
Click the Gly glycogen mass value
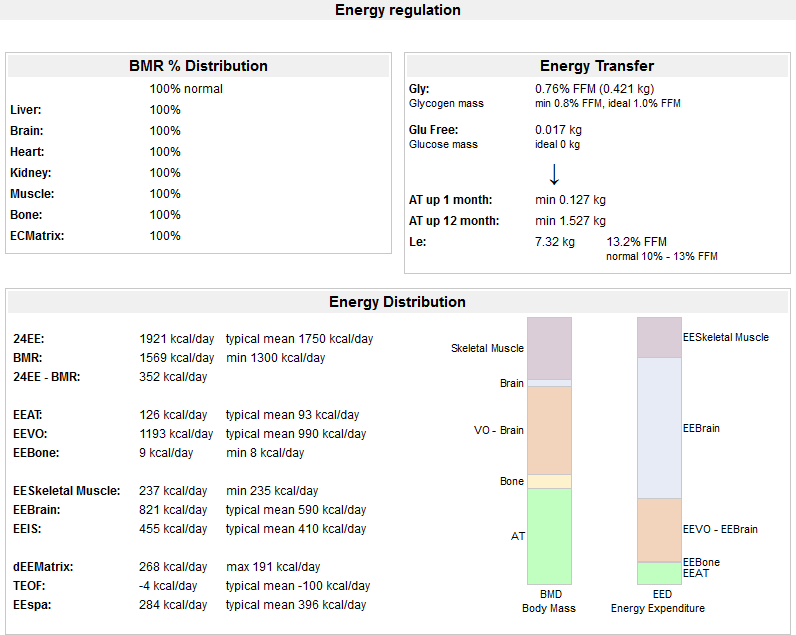point(594,89)
